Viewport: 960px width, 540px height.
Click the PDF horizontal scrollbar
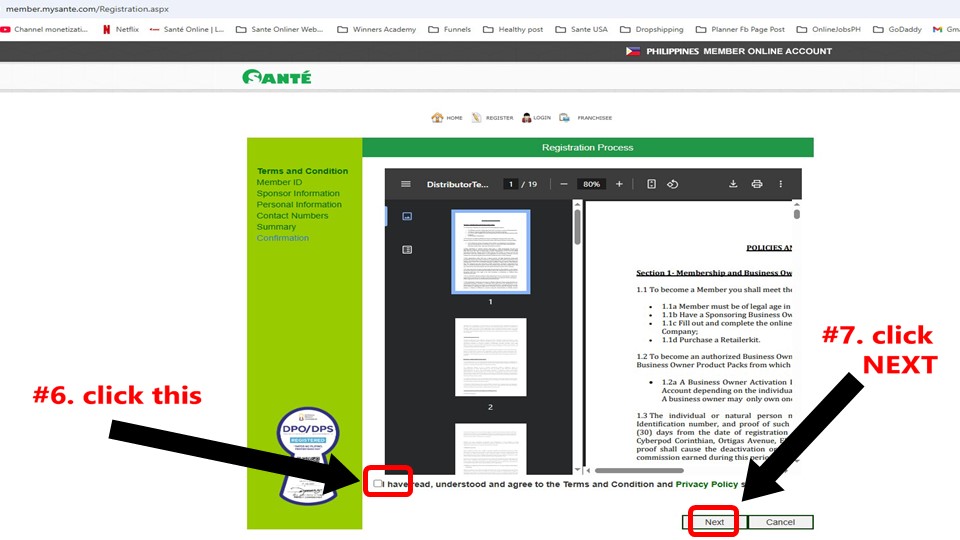pyautogui.click(x=640, y=470)
